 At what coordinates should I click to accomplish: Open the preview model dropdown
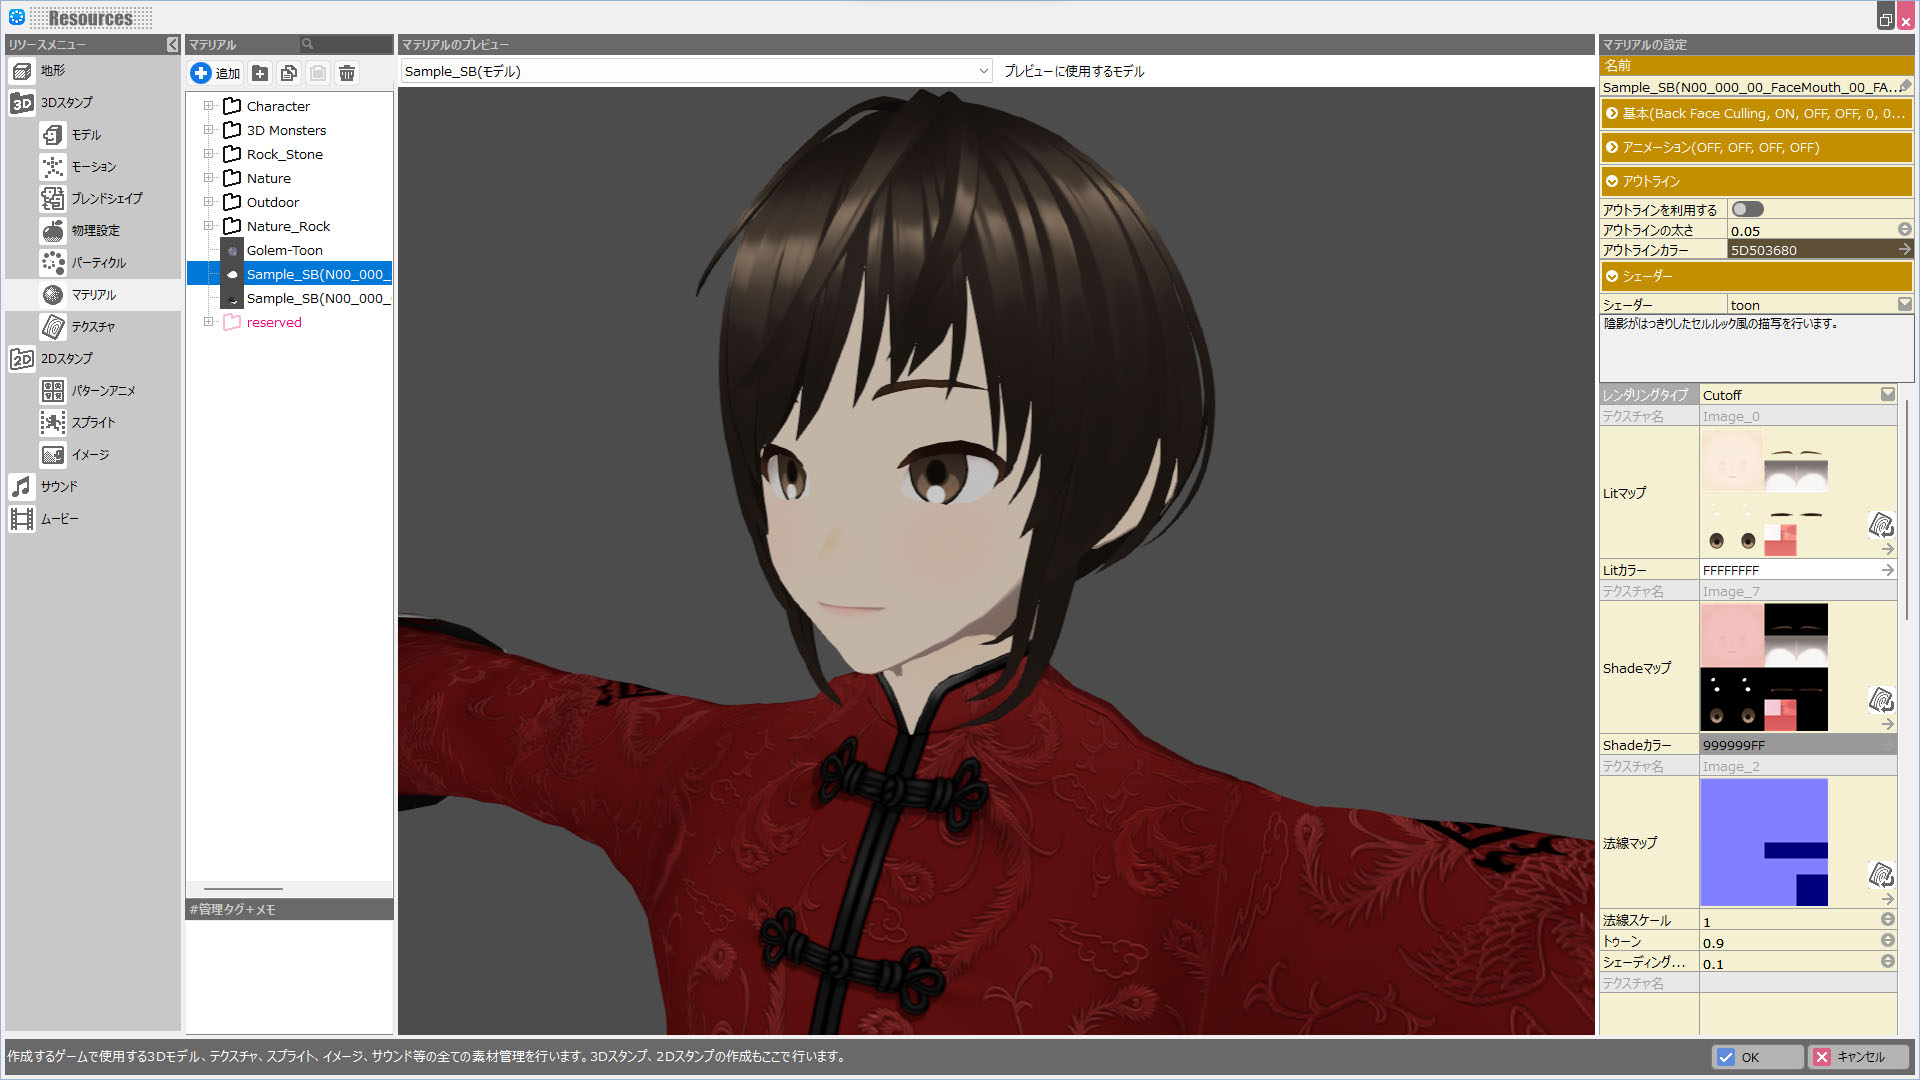click(983, 71)
